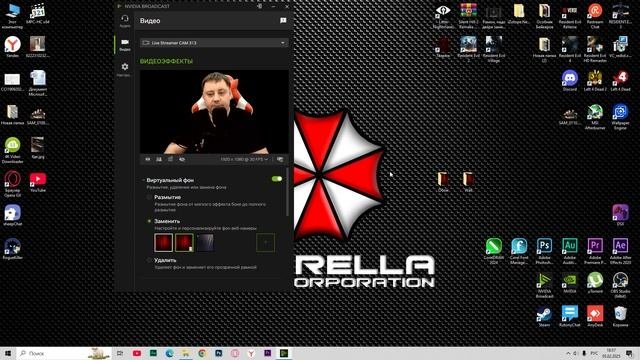Click the feedback icon beside Видео header
Image resolution: width=640 pixels, height=360 pixels.
pos(283,20)
